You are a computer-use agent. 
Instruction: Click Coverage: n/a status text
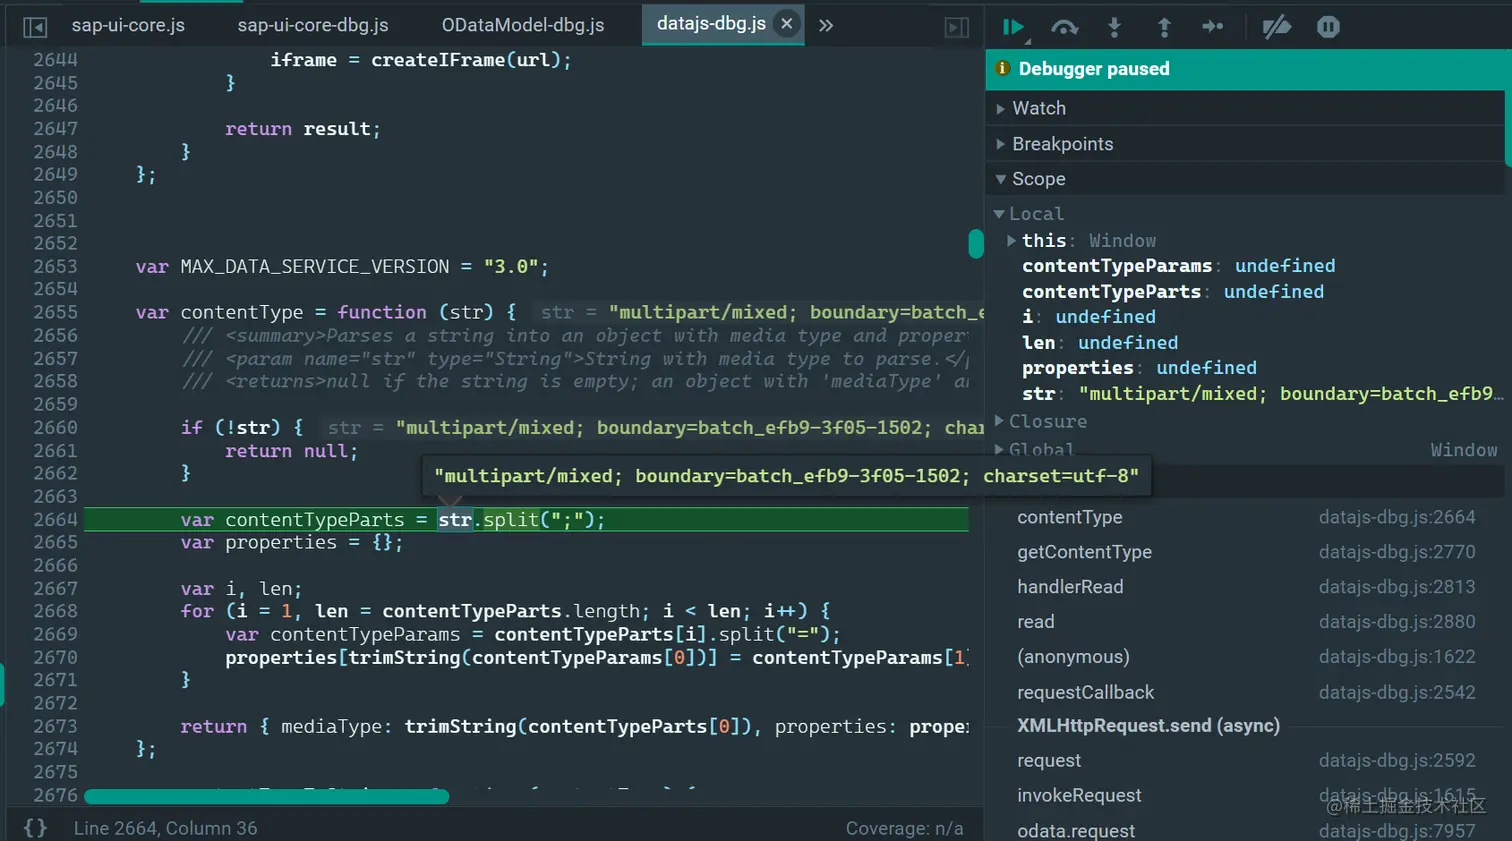904,828
